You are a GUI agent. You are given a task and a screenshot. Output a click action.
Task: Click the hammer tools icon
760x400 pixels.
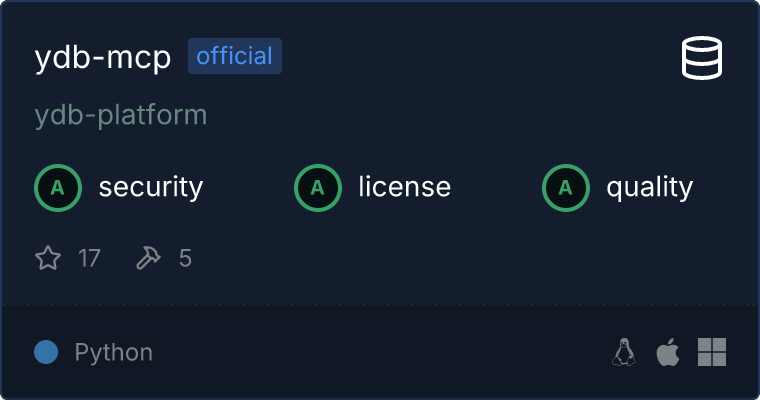[148, 257]
